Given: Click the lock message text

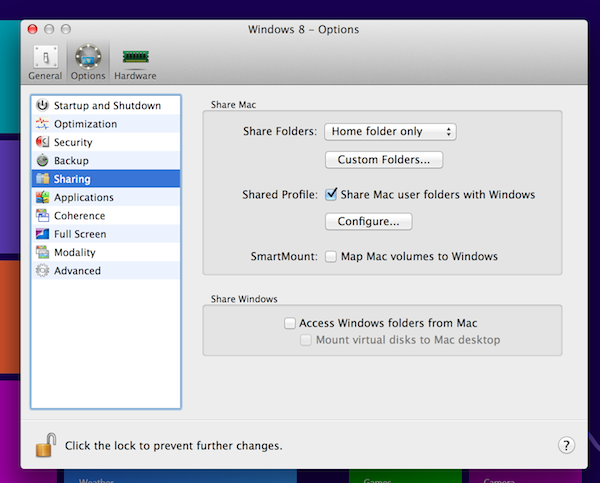Looking at the screenshot, I should (173, 445).
